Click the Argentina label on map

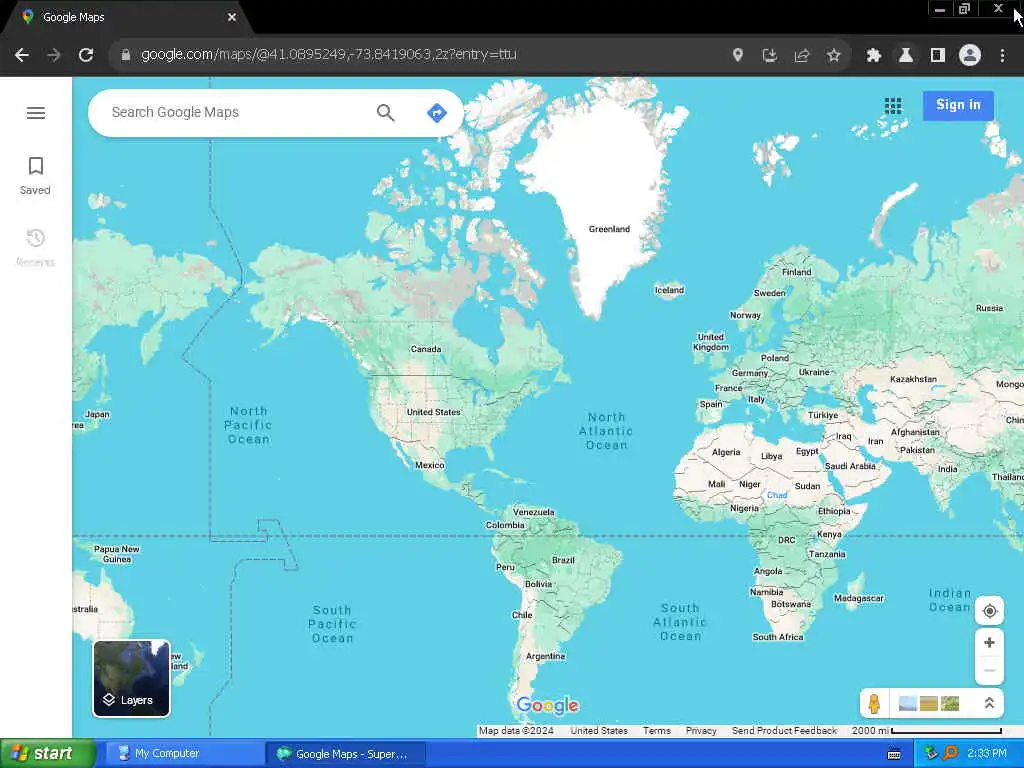(545, 656)
